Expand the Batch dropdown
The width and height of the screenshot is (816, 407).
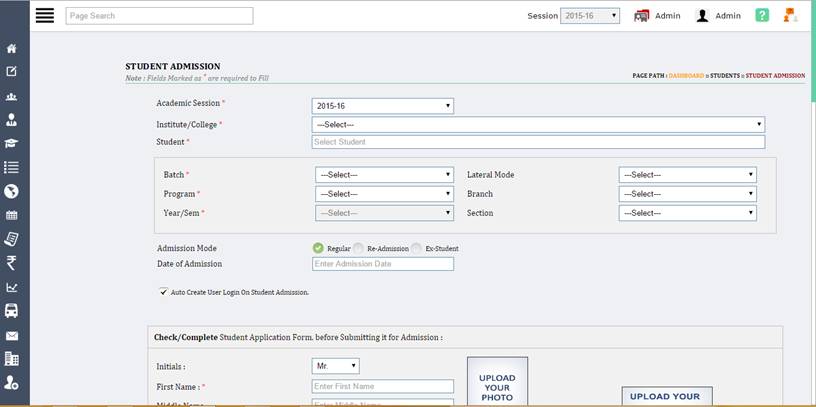point(384,175)
